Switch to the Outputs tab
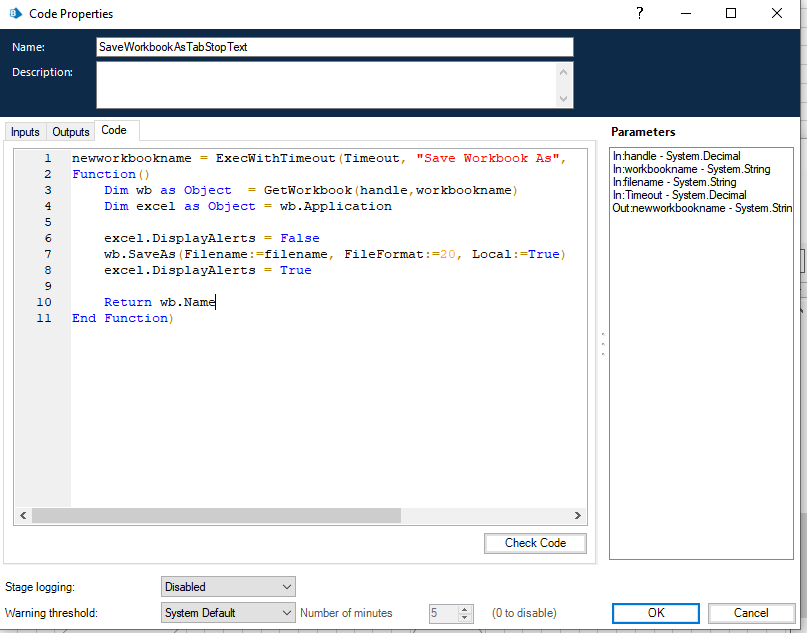This screenshot has height=633, width=807. [70, 131]
